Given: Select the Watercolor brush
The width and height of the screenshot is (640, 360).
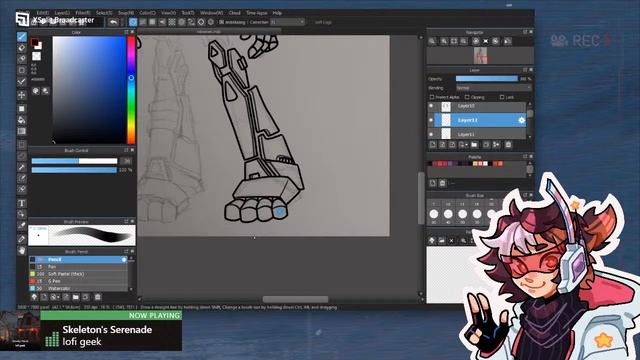Looking at the screenshot, I should click(x=78, y=288).
